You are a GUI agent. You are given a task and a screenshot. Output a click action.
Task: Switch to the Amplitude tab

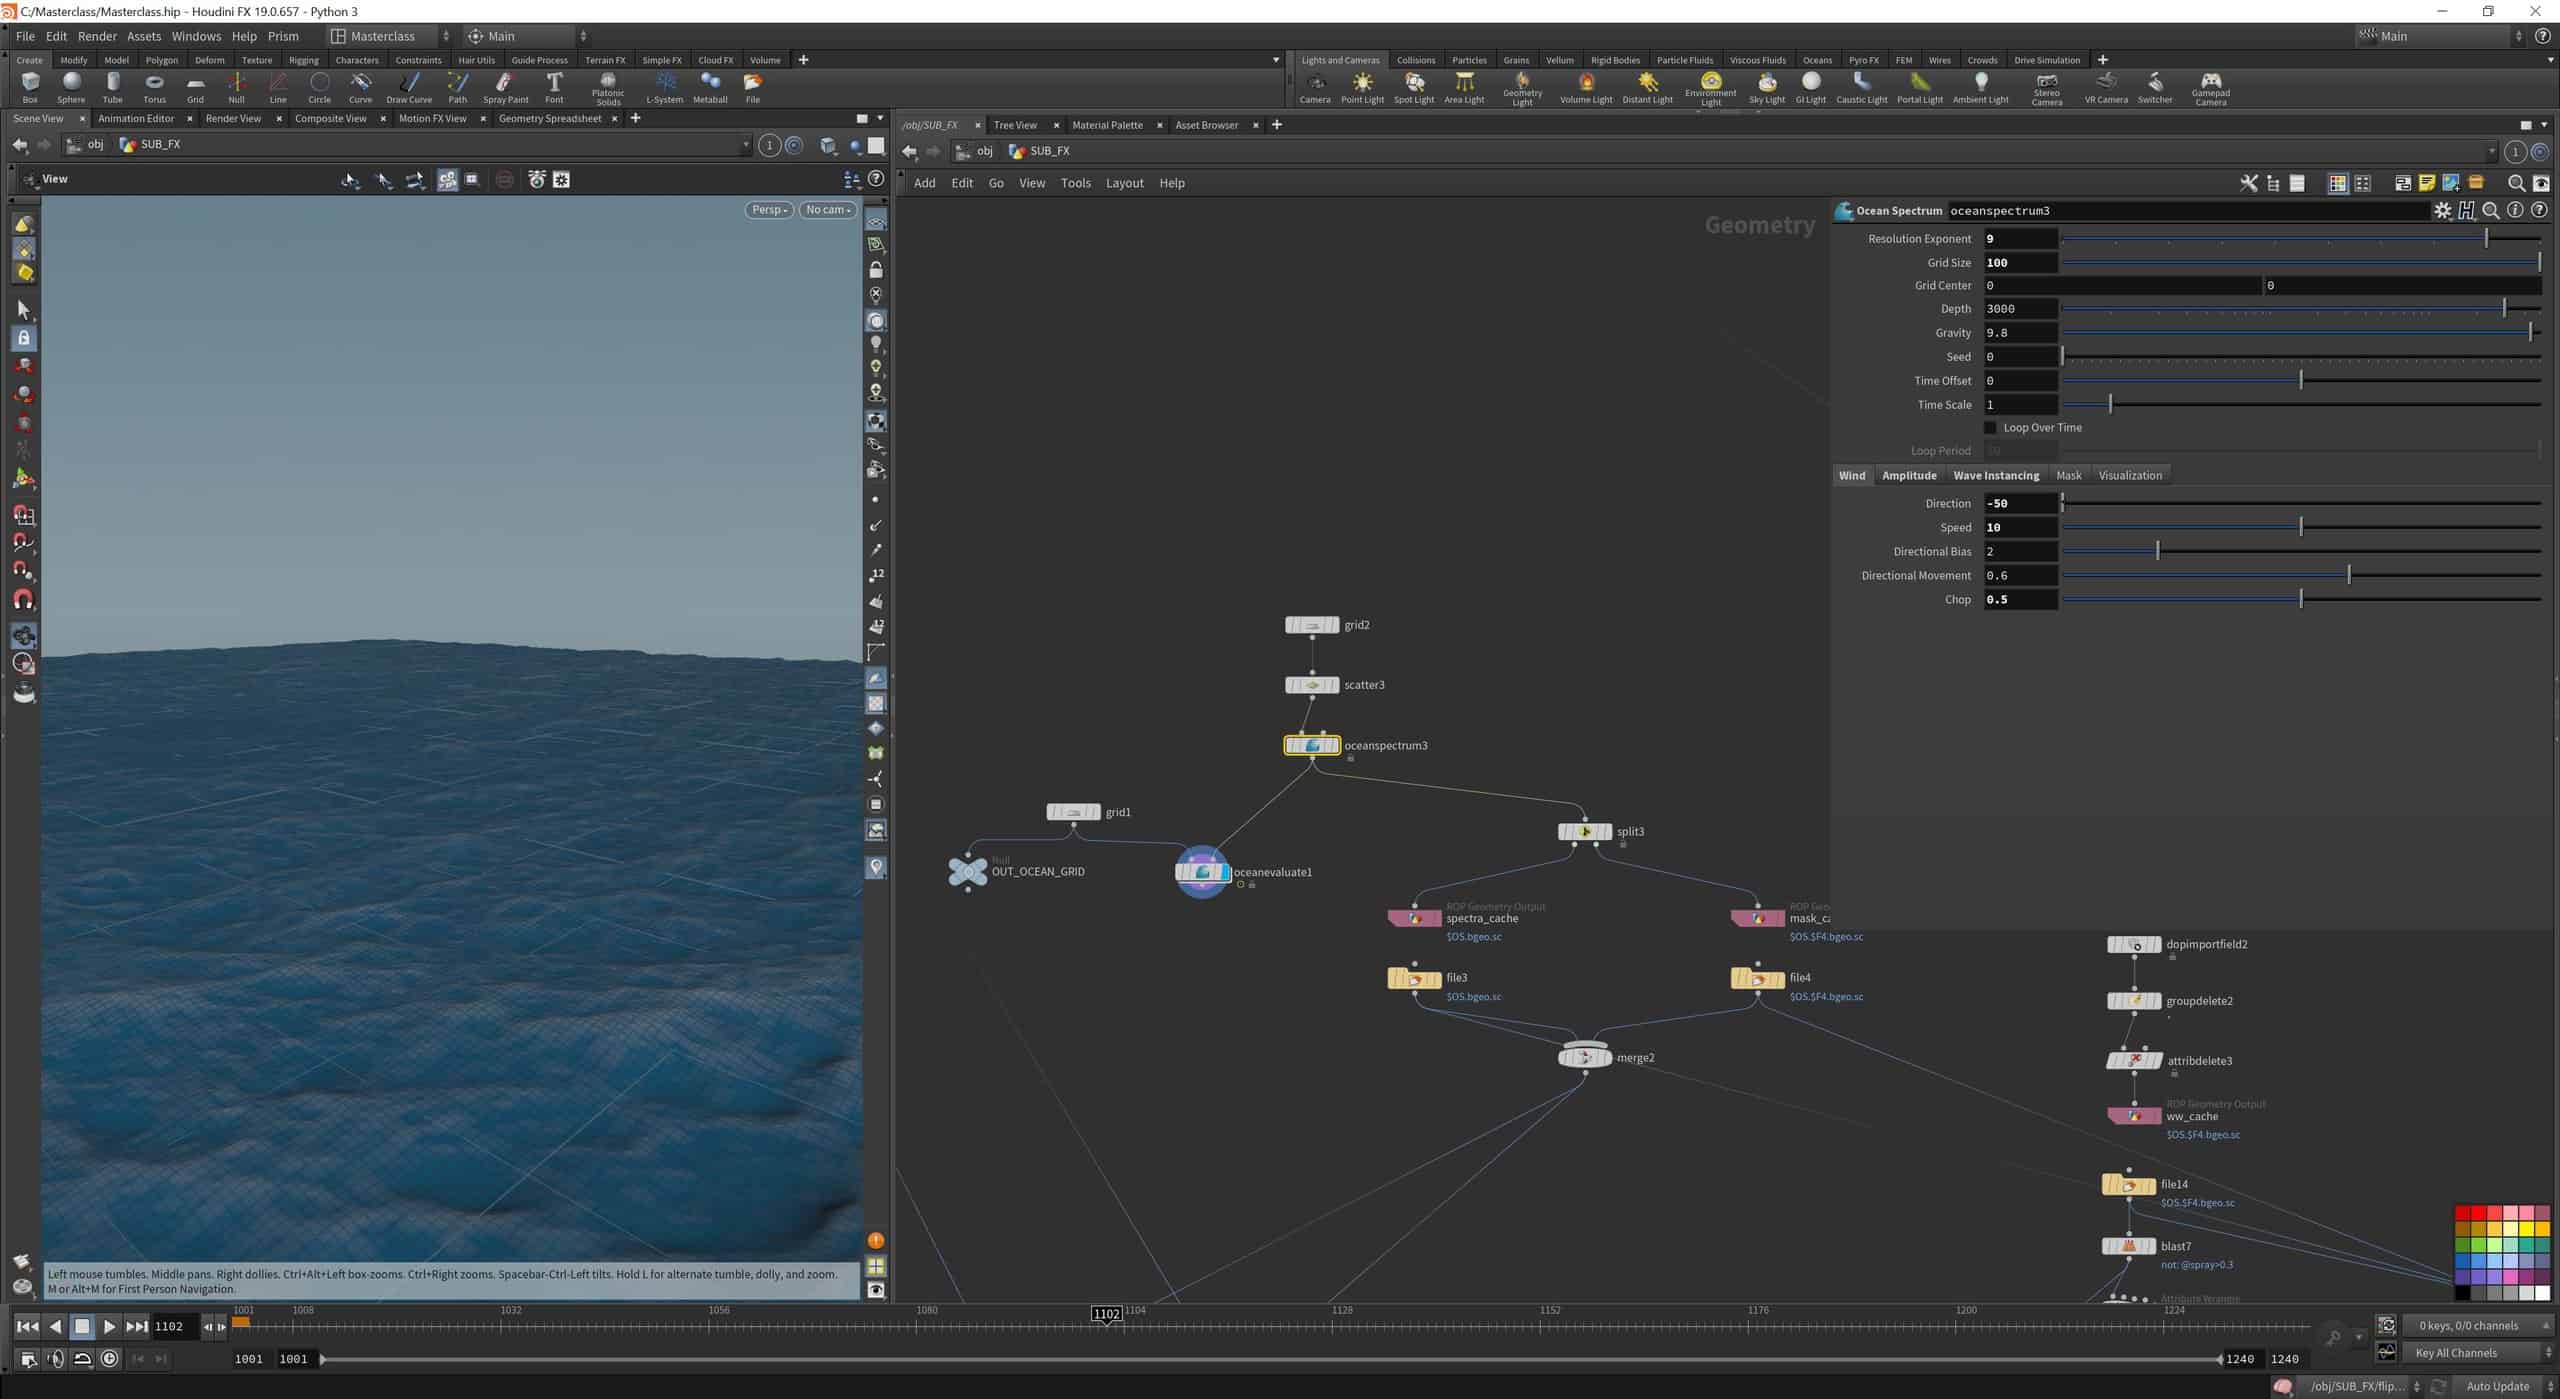pos(1909,476)
